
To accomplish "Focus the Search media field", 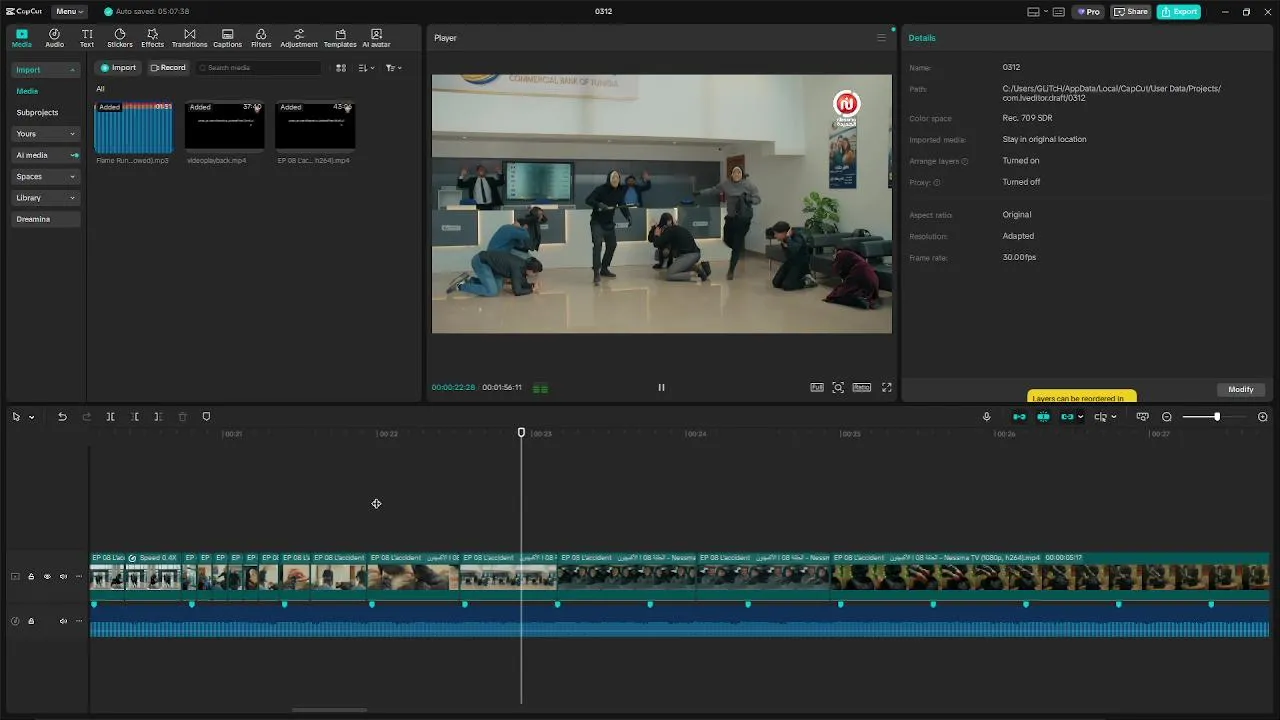I will tap(258, 68).
